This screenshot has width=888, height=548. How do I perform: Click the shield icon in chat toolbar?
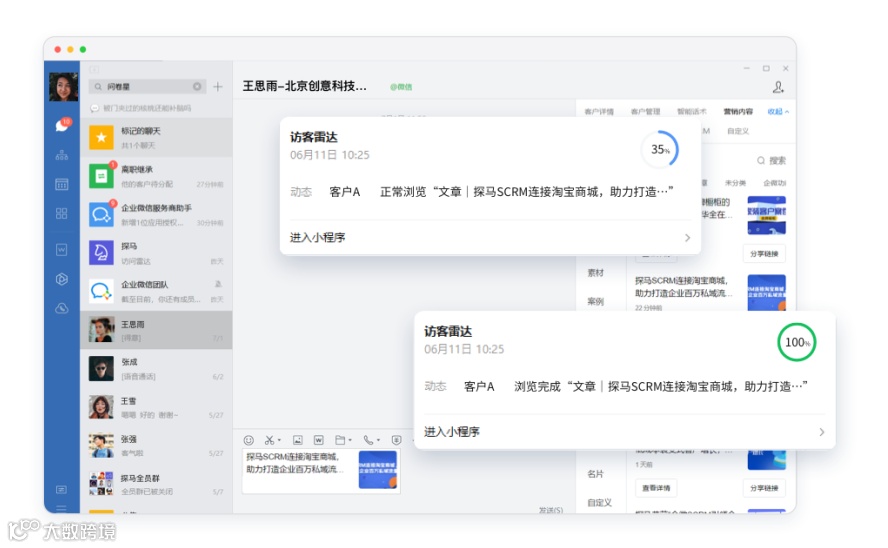[396, 440]
